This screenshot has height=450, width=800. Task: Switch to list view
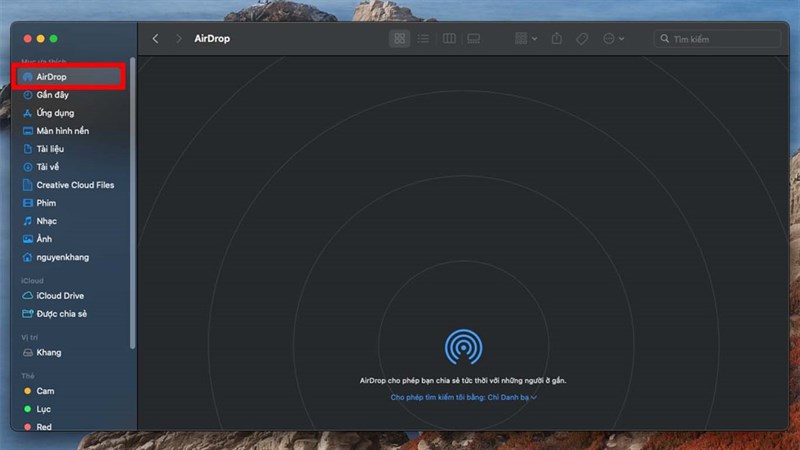pos(423,39)
